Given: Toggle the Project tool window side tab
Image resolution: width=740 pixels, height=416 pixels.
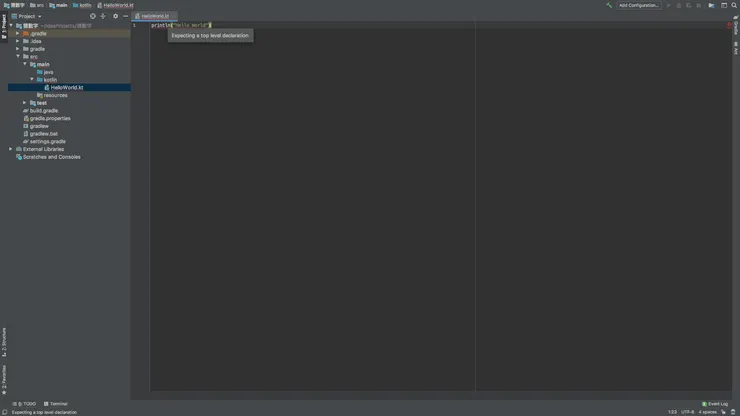Looking at the screenshot, I should tap(4, 26).
